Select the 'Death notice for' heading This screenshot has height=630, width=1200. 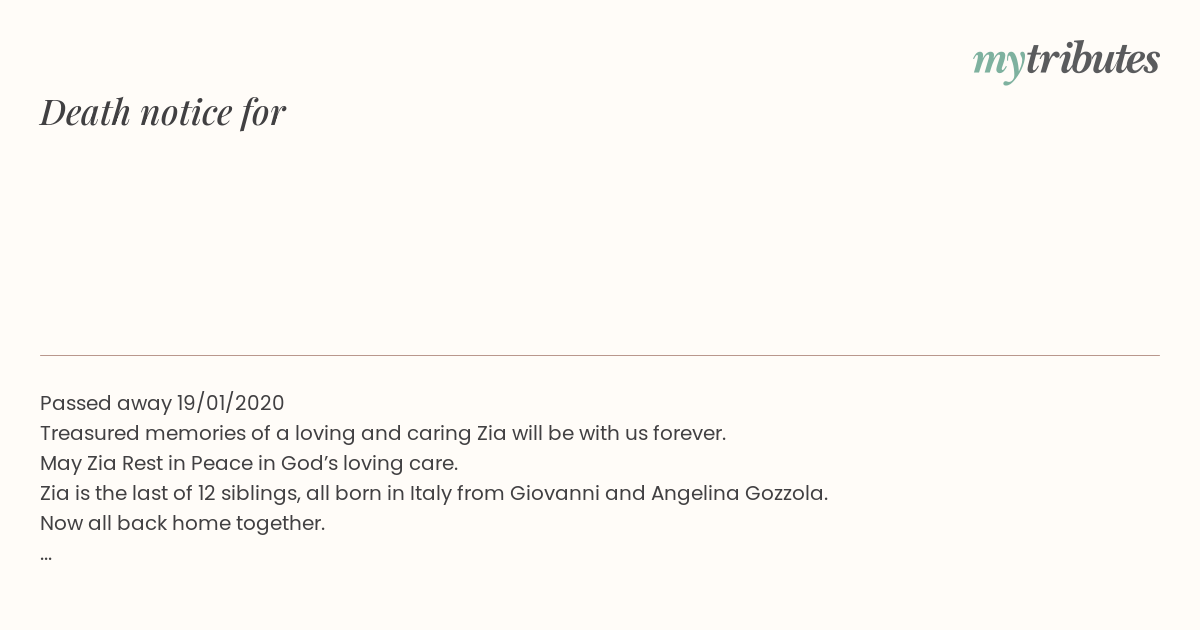[x=163, y=112]
